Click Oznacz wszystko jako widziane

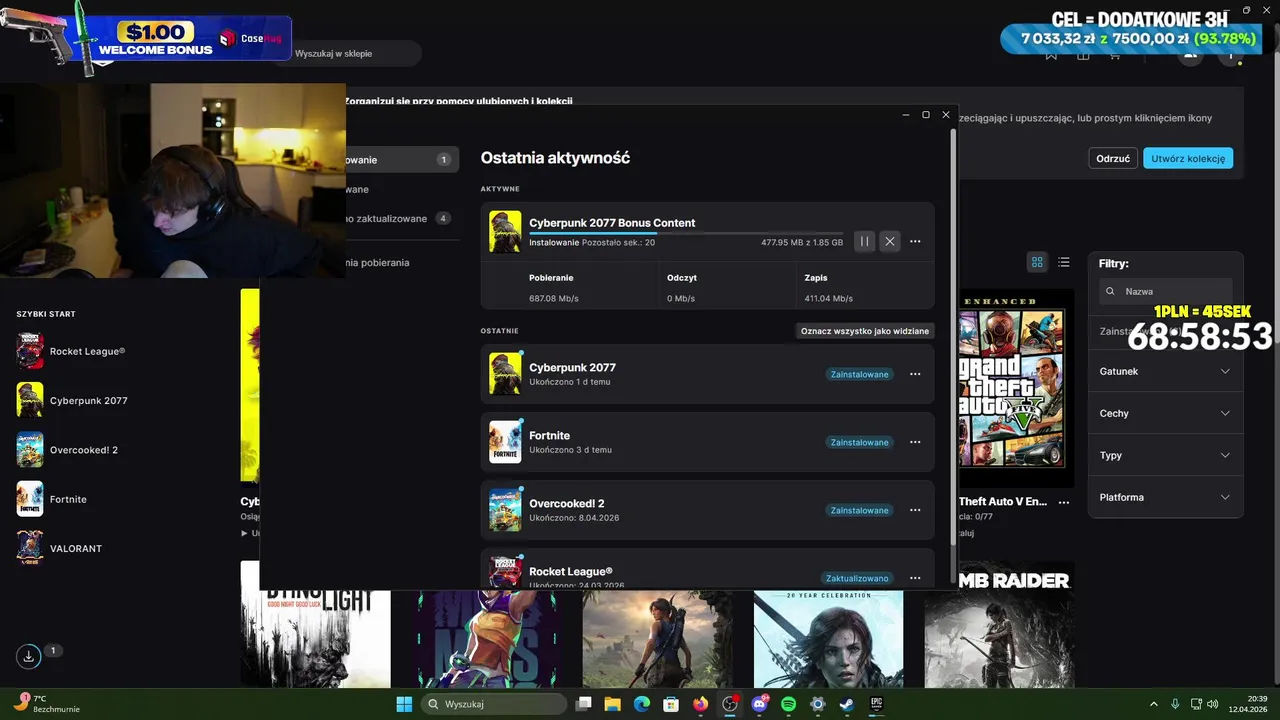pyautogui.click(x=865, y=331)
